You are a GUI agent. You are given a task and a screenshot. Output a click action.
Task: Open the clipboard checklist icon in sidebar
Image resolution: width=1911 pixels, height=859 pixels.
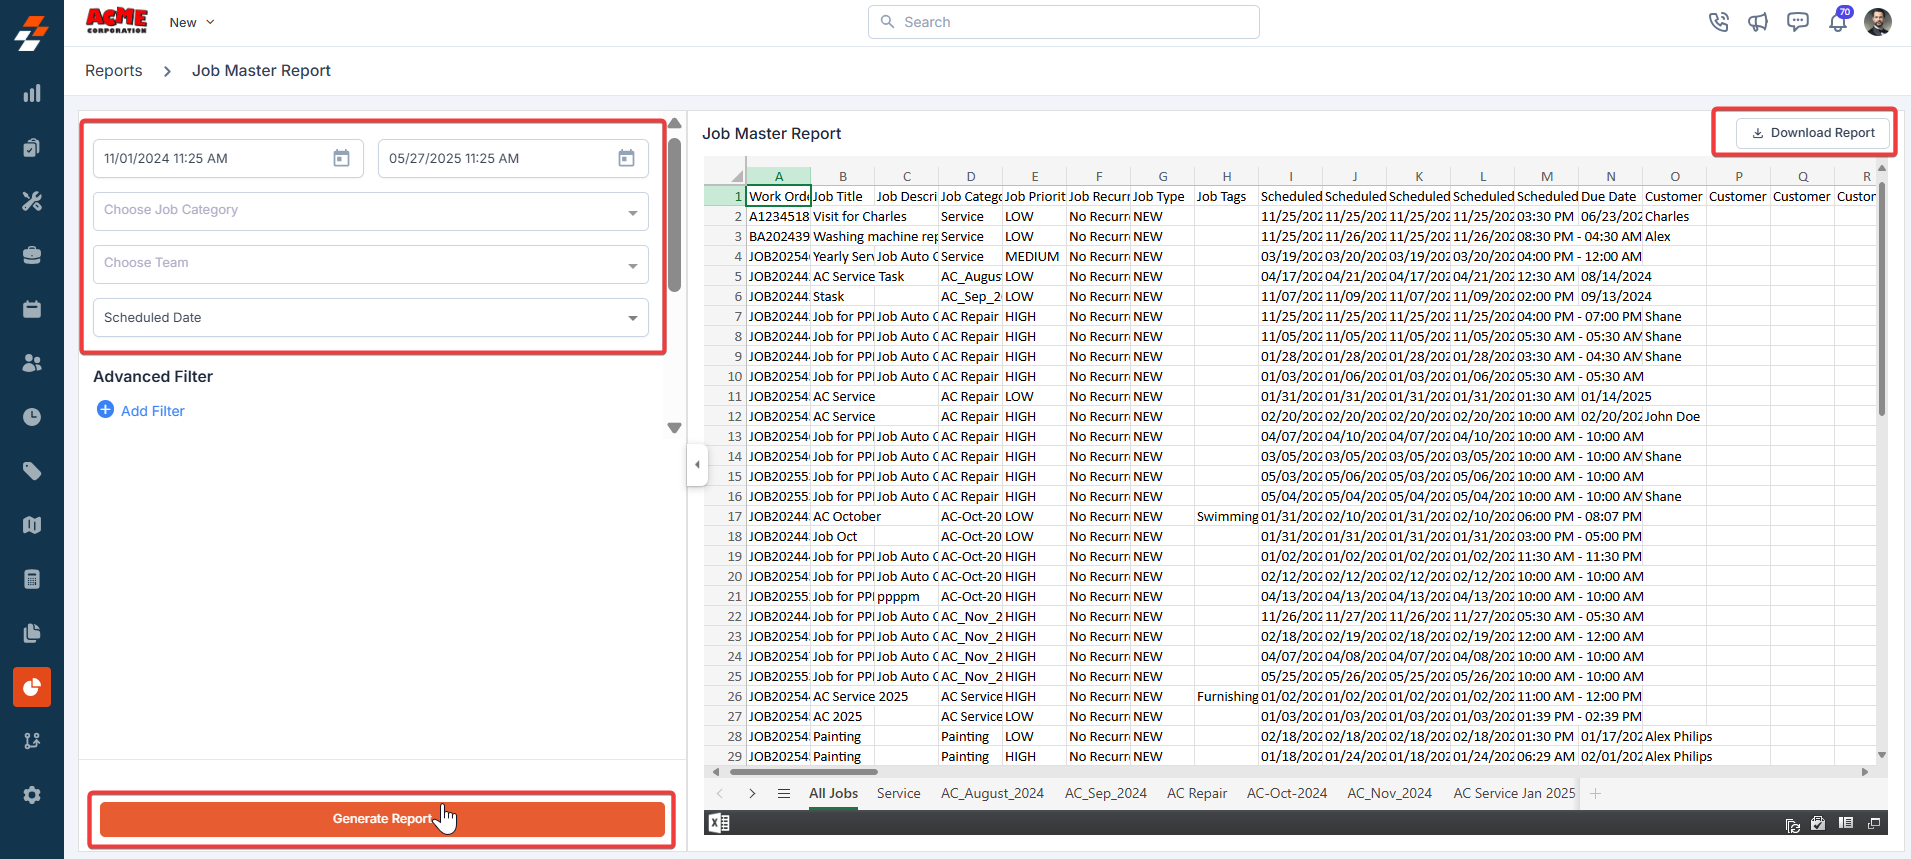click(32, 147)
